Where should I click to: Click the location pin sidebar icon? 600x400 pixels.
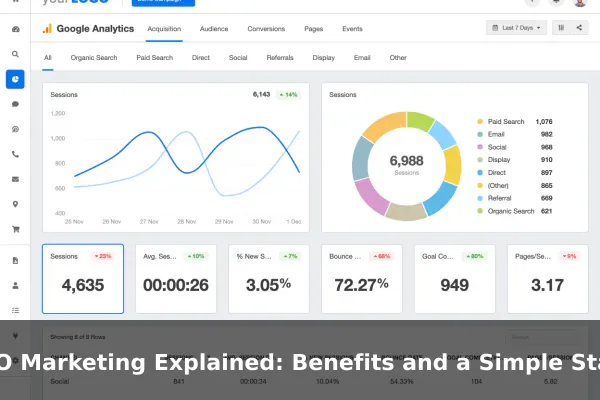[15, 204]
